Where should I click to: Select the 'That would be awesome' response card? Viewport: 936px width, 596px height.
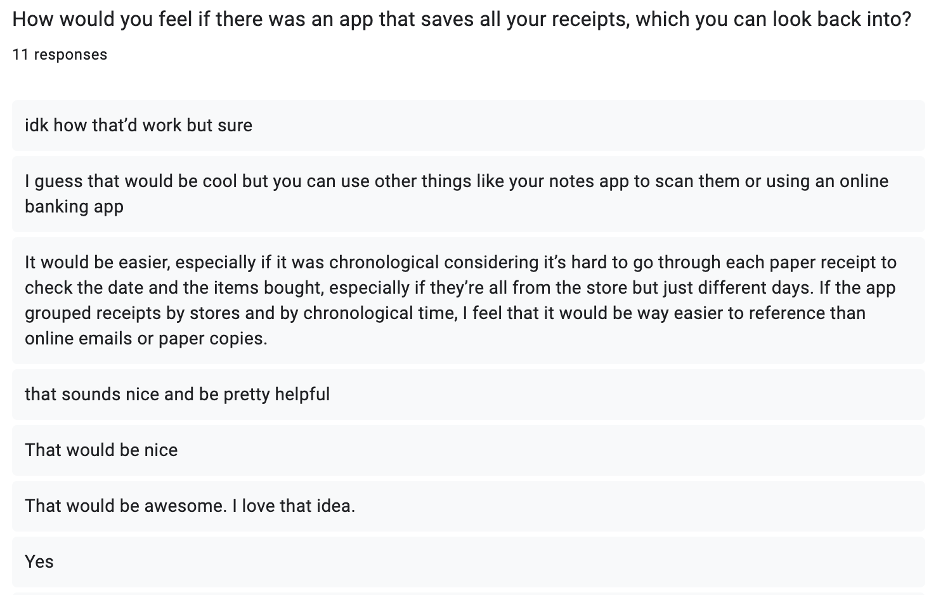click(x=468, y=506)
